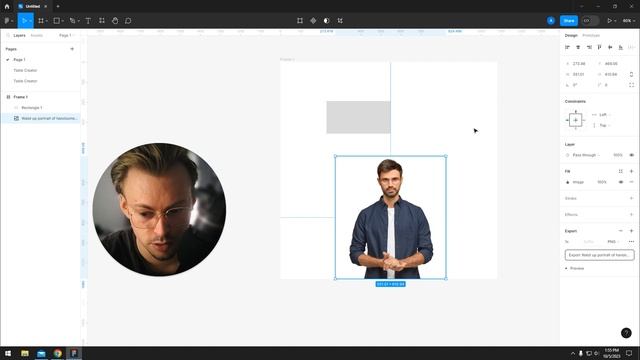The width and height of the screenshot is (640, 360).
Task: Click the search icon in Layers panel
Action: (x=8, y=36)
